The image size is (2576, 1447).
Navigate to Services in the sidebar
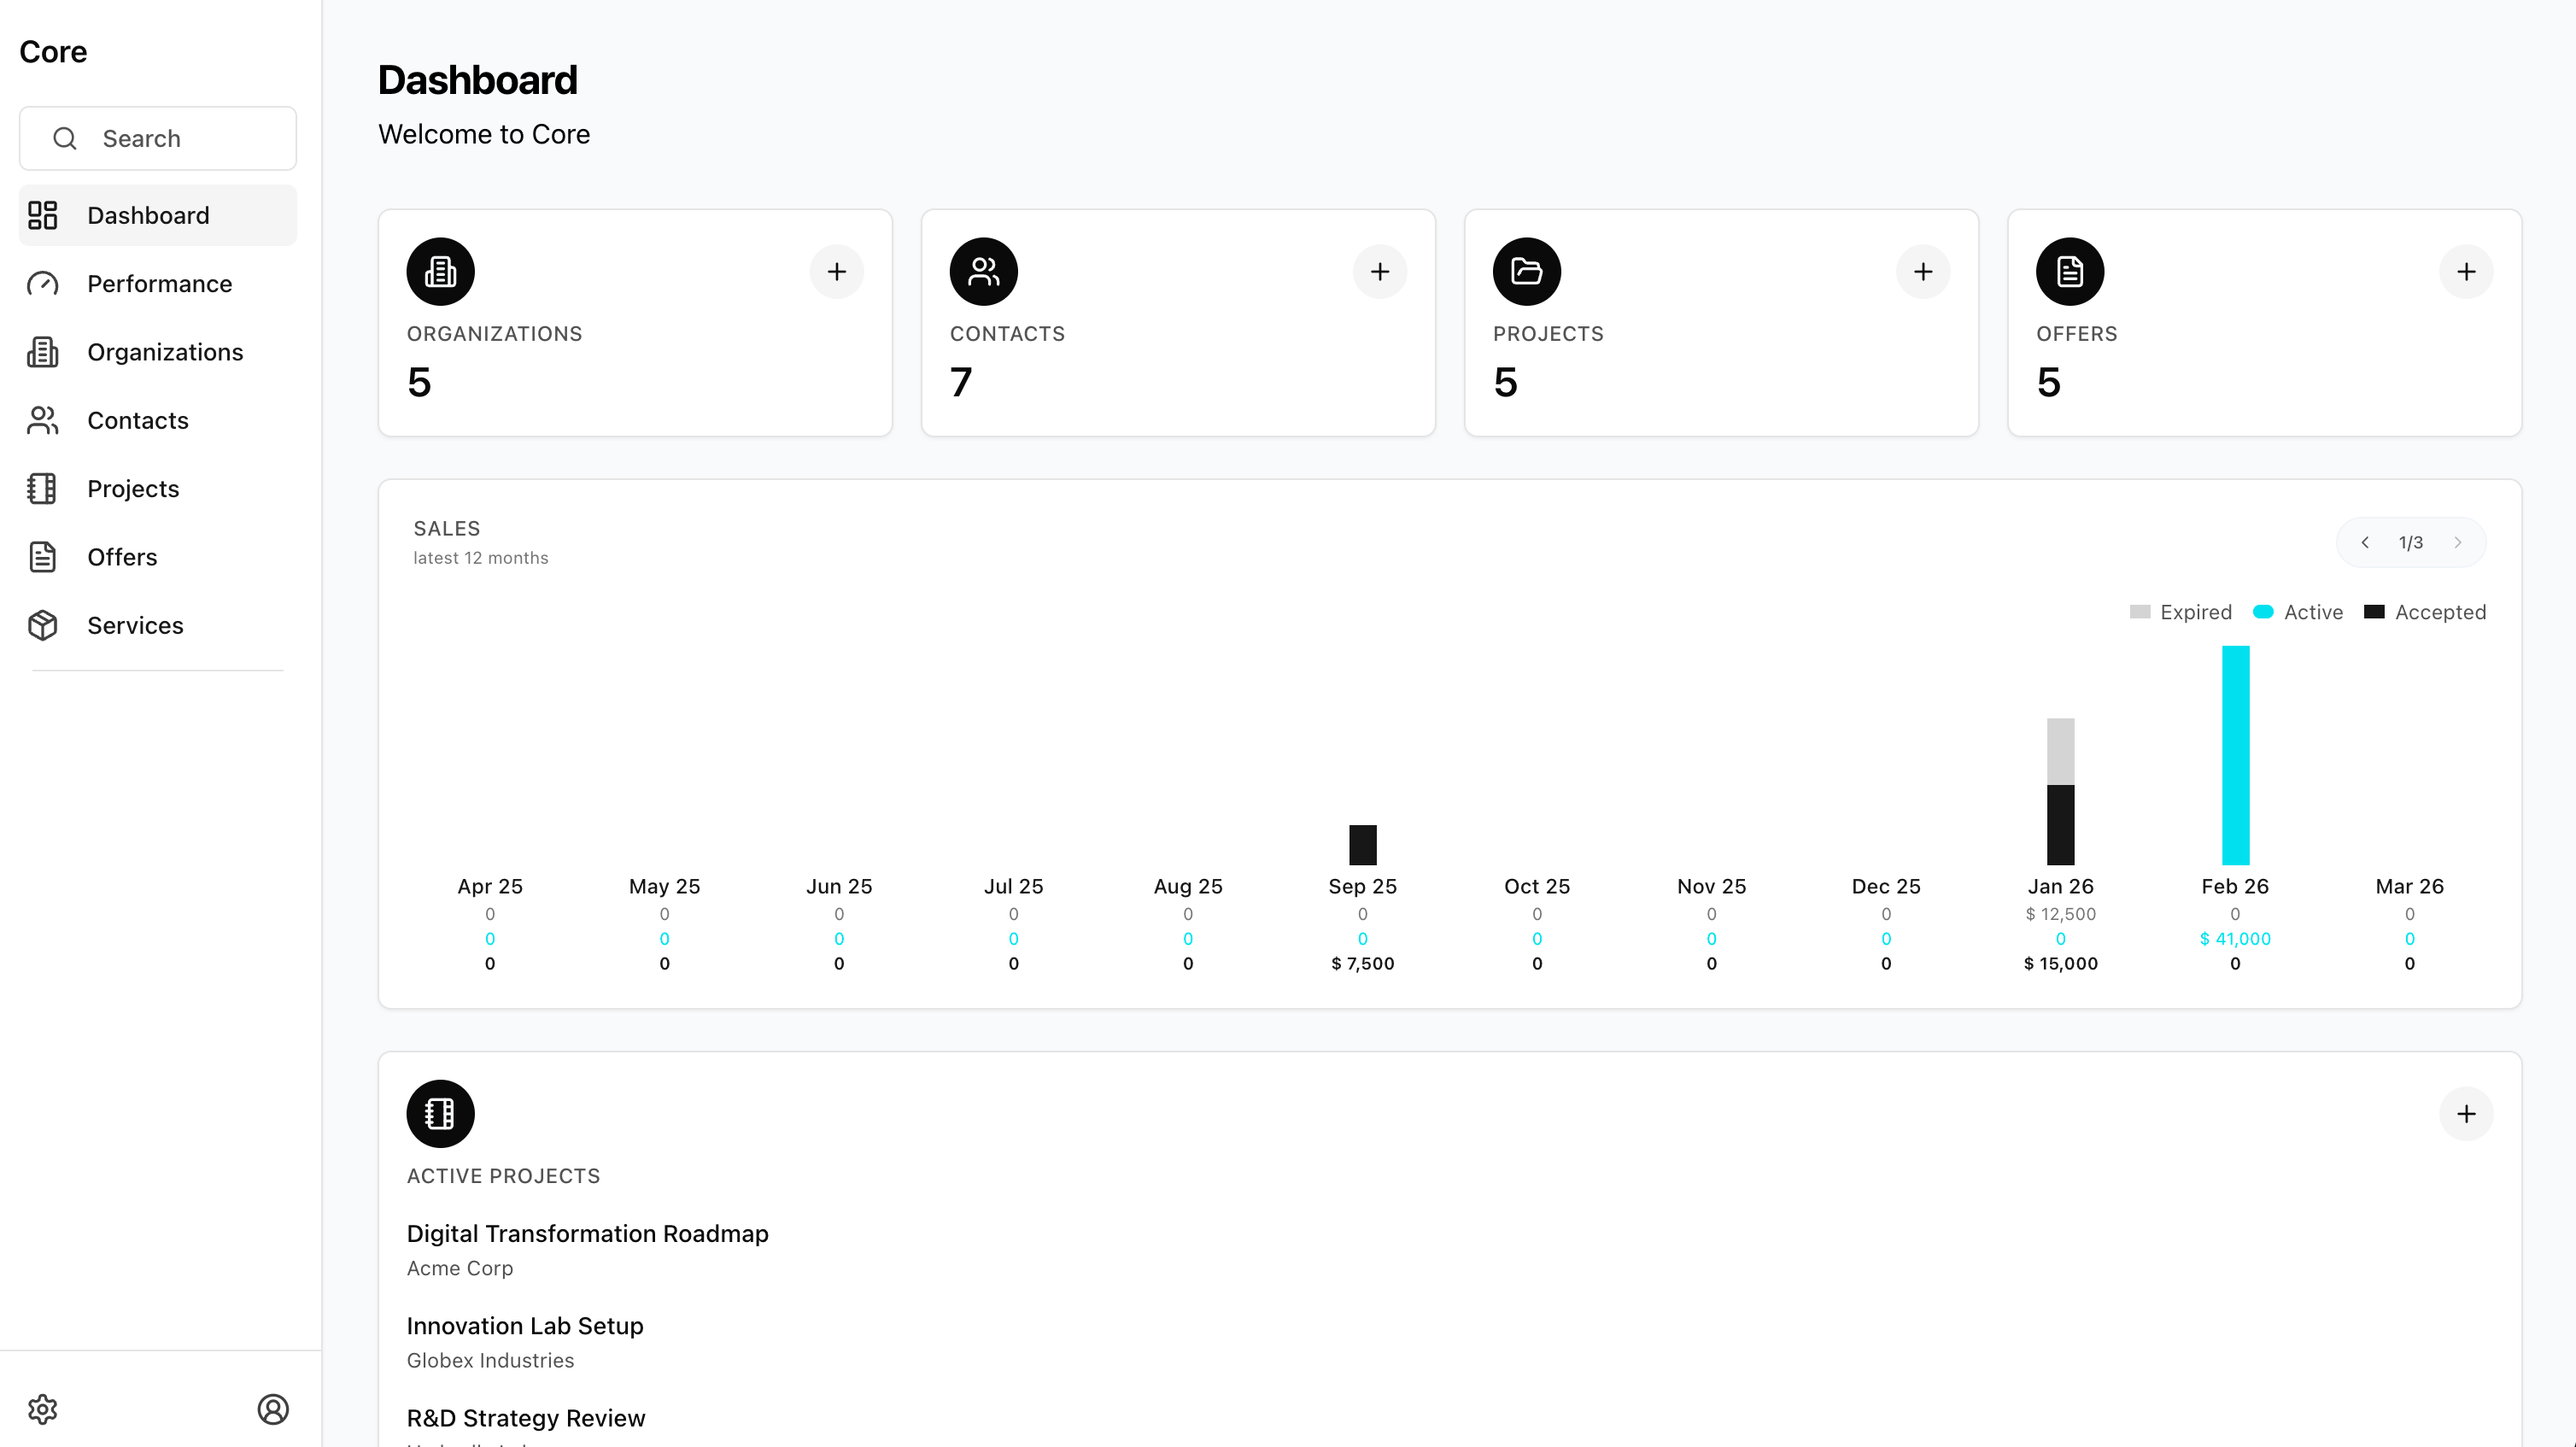pos(135,625)
